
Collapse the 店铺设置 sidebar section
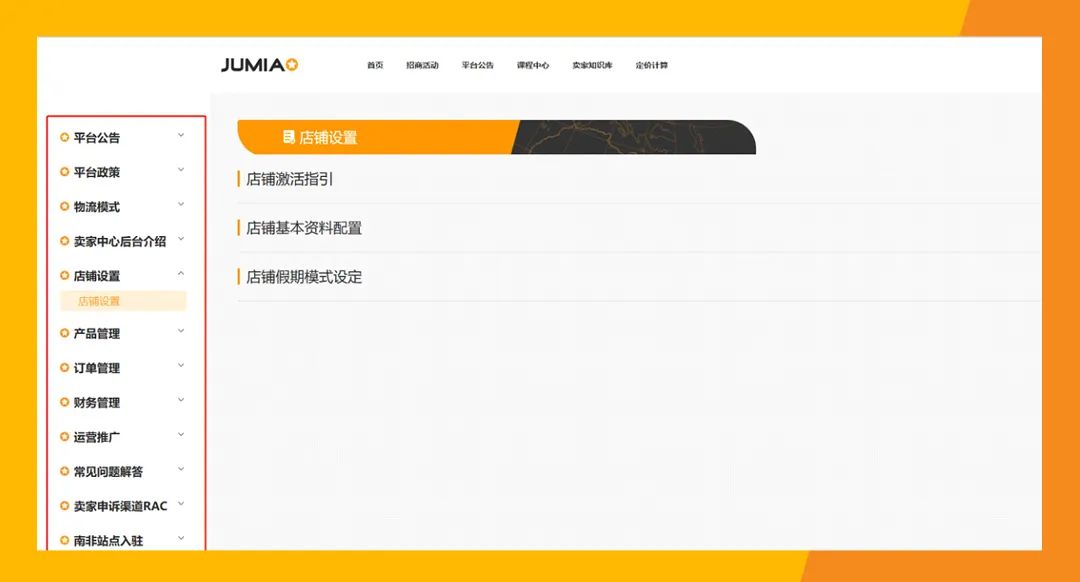[x=181, y=272]
